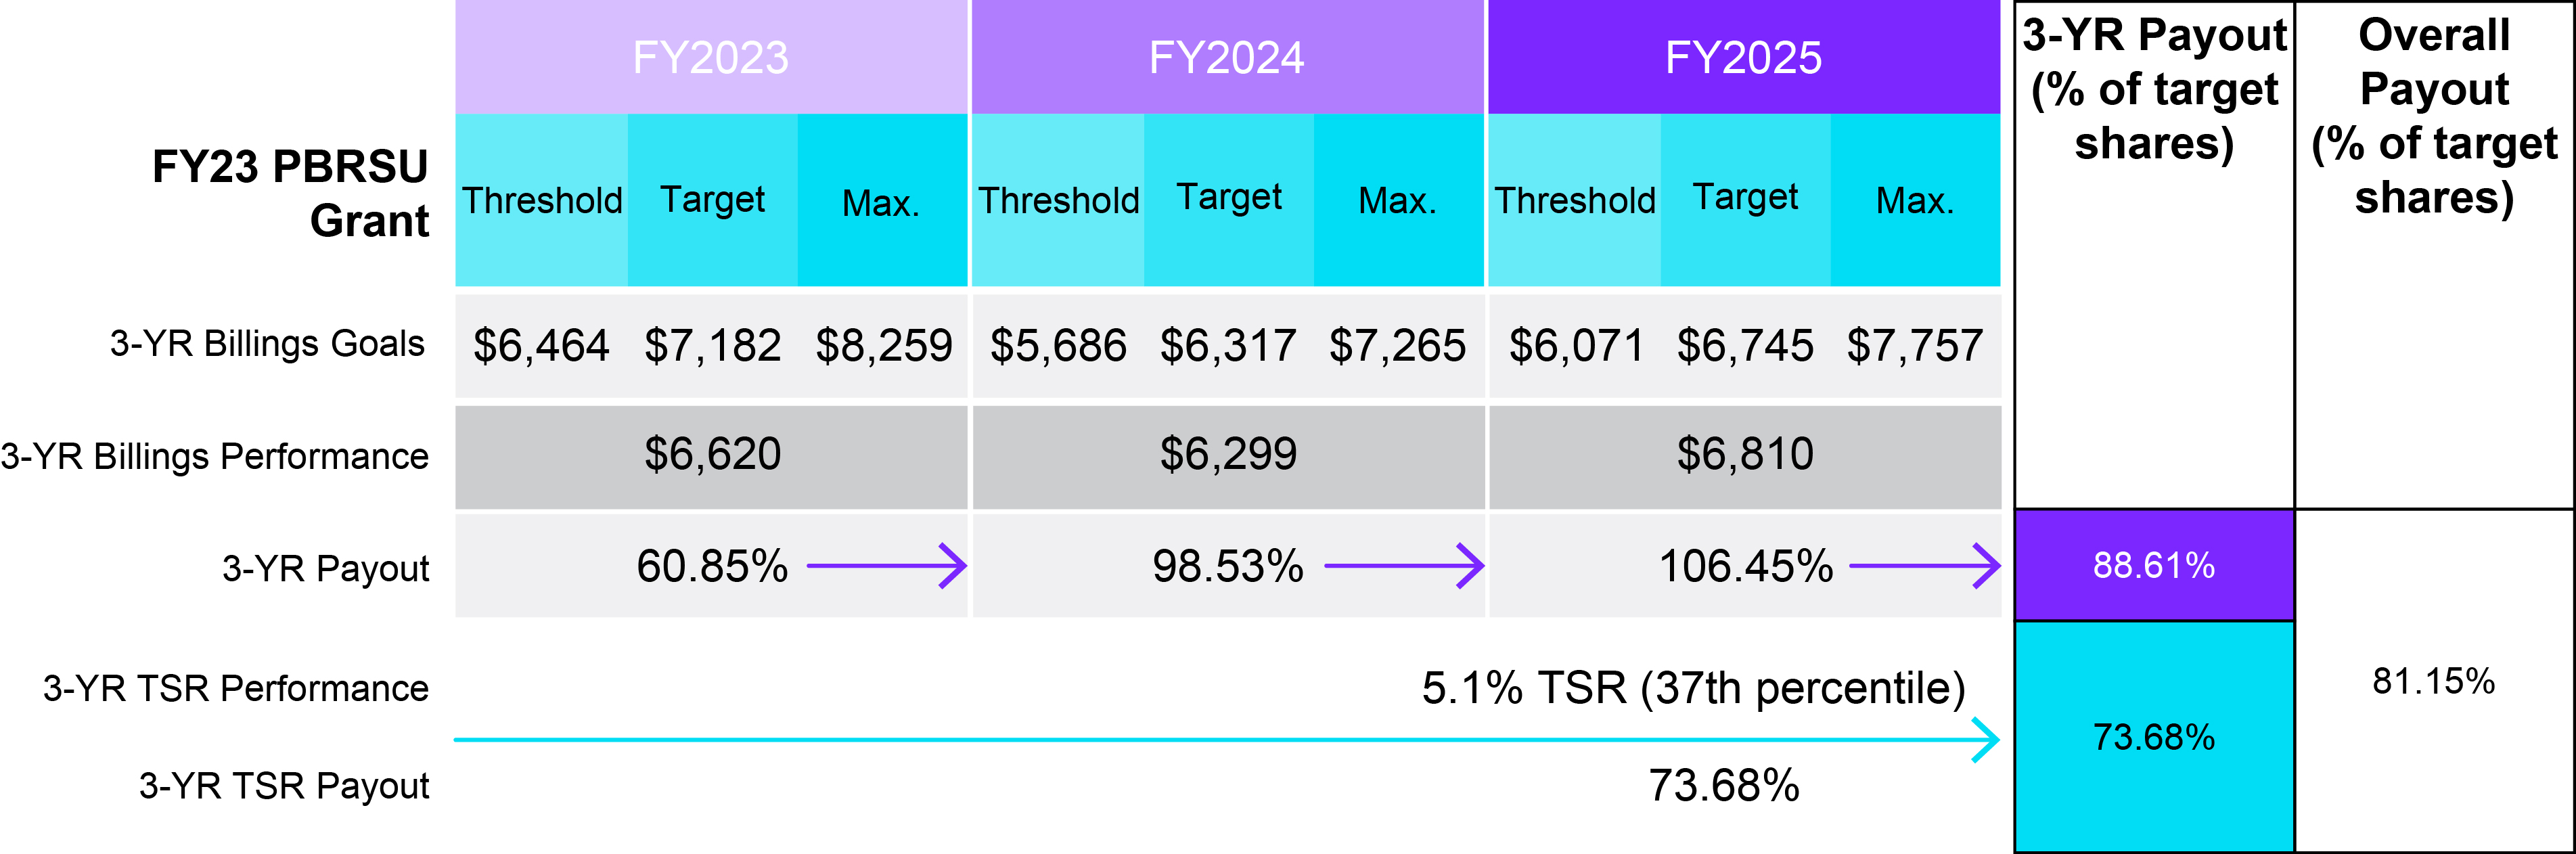
Task: Select the $7,182 billings goal
Action: click(712, 346)
